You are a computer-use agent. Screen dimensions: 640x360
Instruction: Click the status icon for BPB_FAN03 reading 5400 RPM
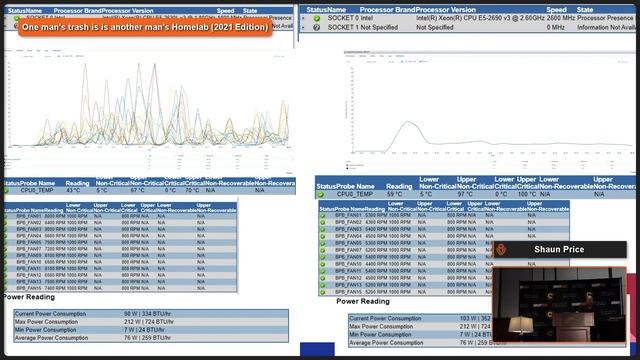323,229
